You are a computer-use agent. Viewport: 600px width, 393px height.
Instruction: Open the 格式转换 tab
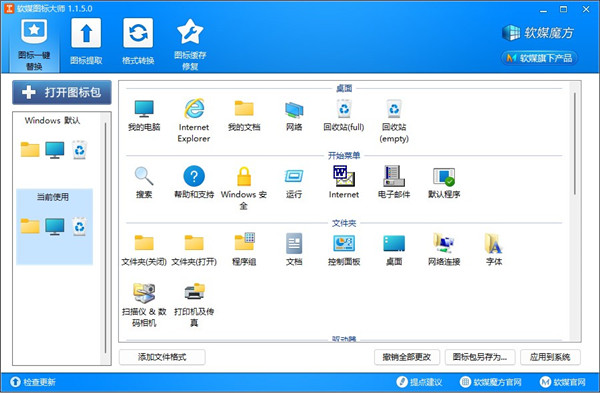click(x=138, y=42)
